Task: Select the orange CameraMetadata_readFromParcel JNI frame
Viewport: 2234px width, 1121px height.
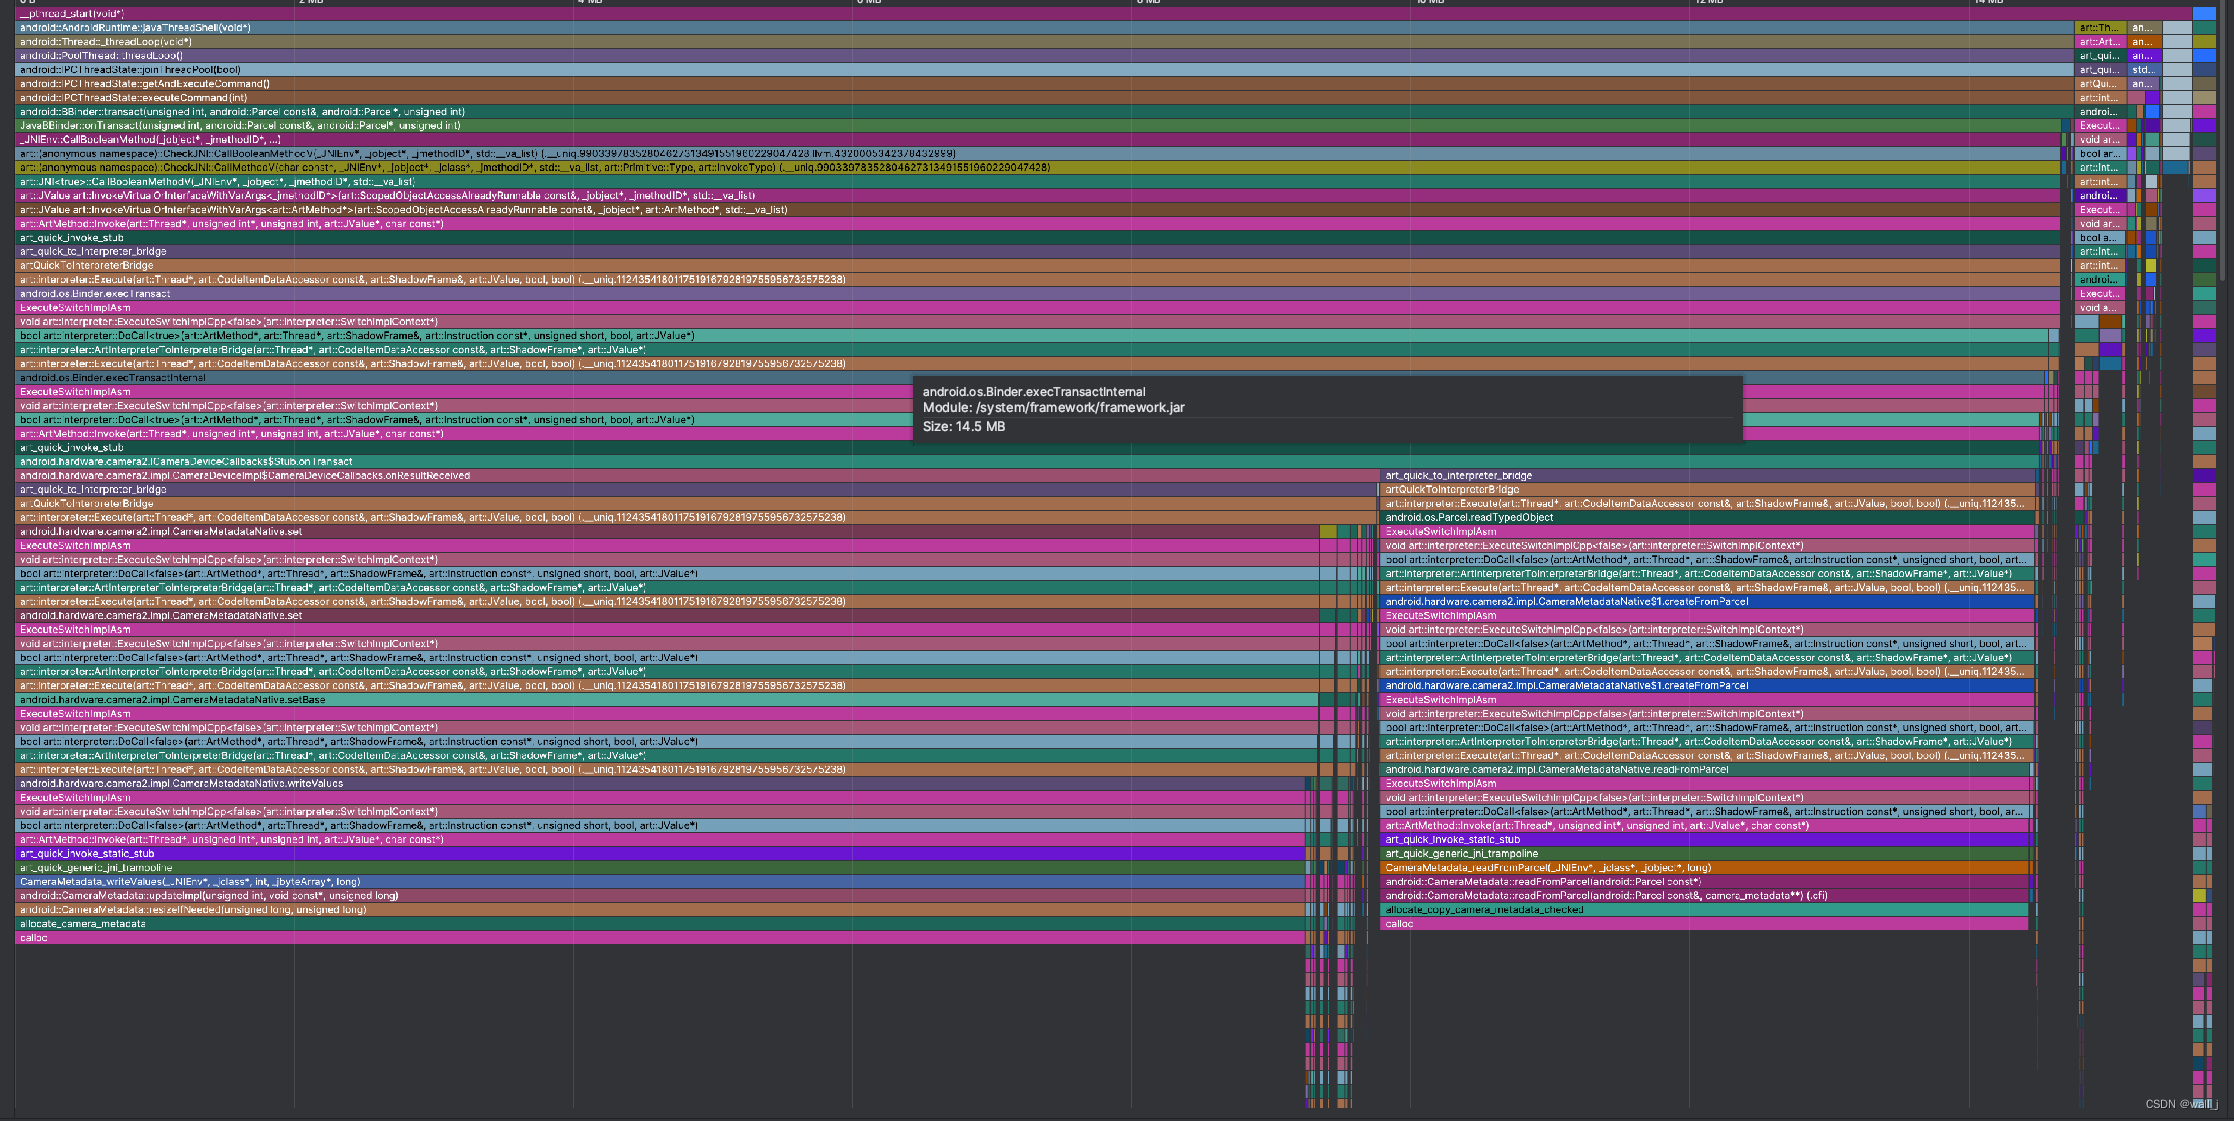Action: (x=1705, y=868)
